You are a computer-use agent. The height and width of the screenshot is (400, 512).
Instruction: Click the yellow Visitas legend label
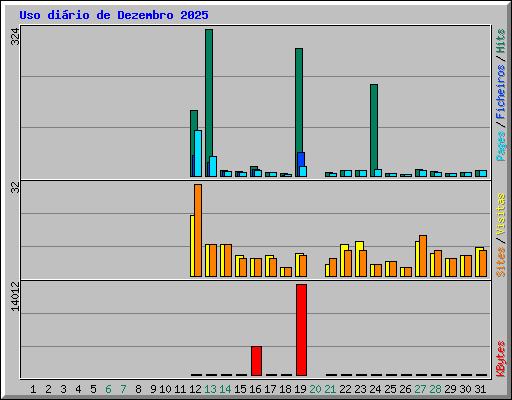point(500,214)
